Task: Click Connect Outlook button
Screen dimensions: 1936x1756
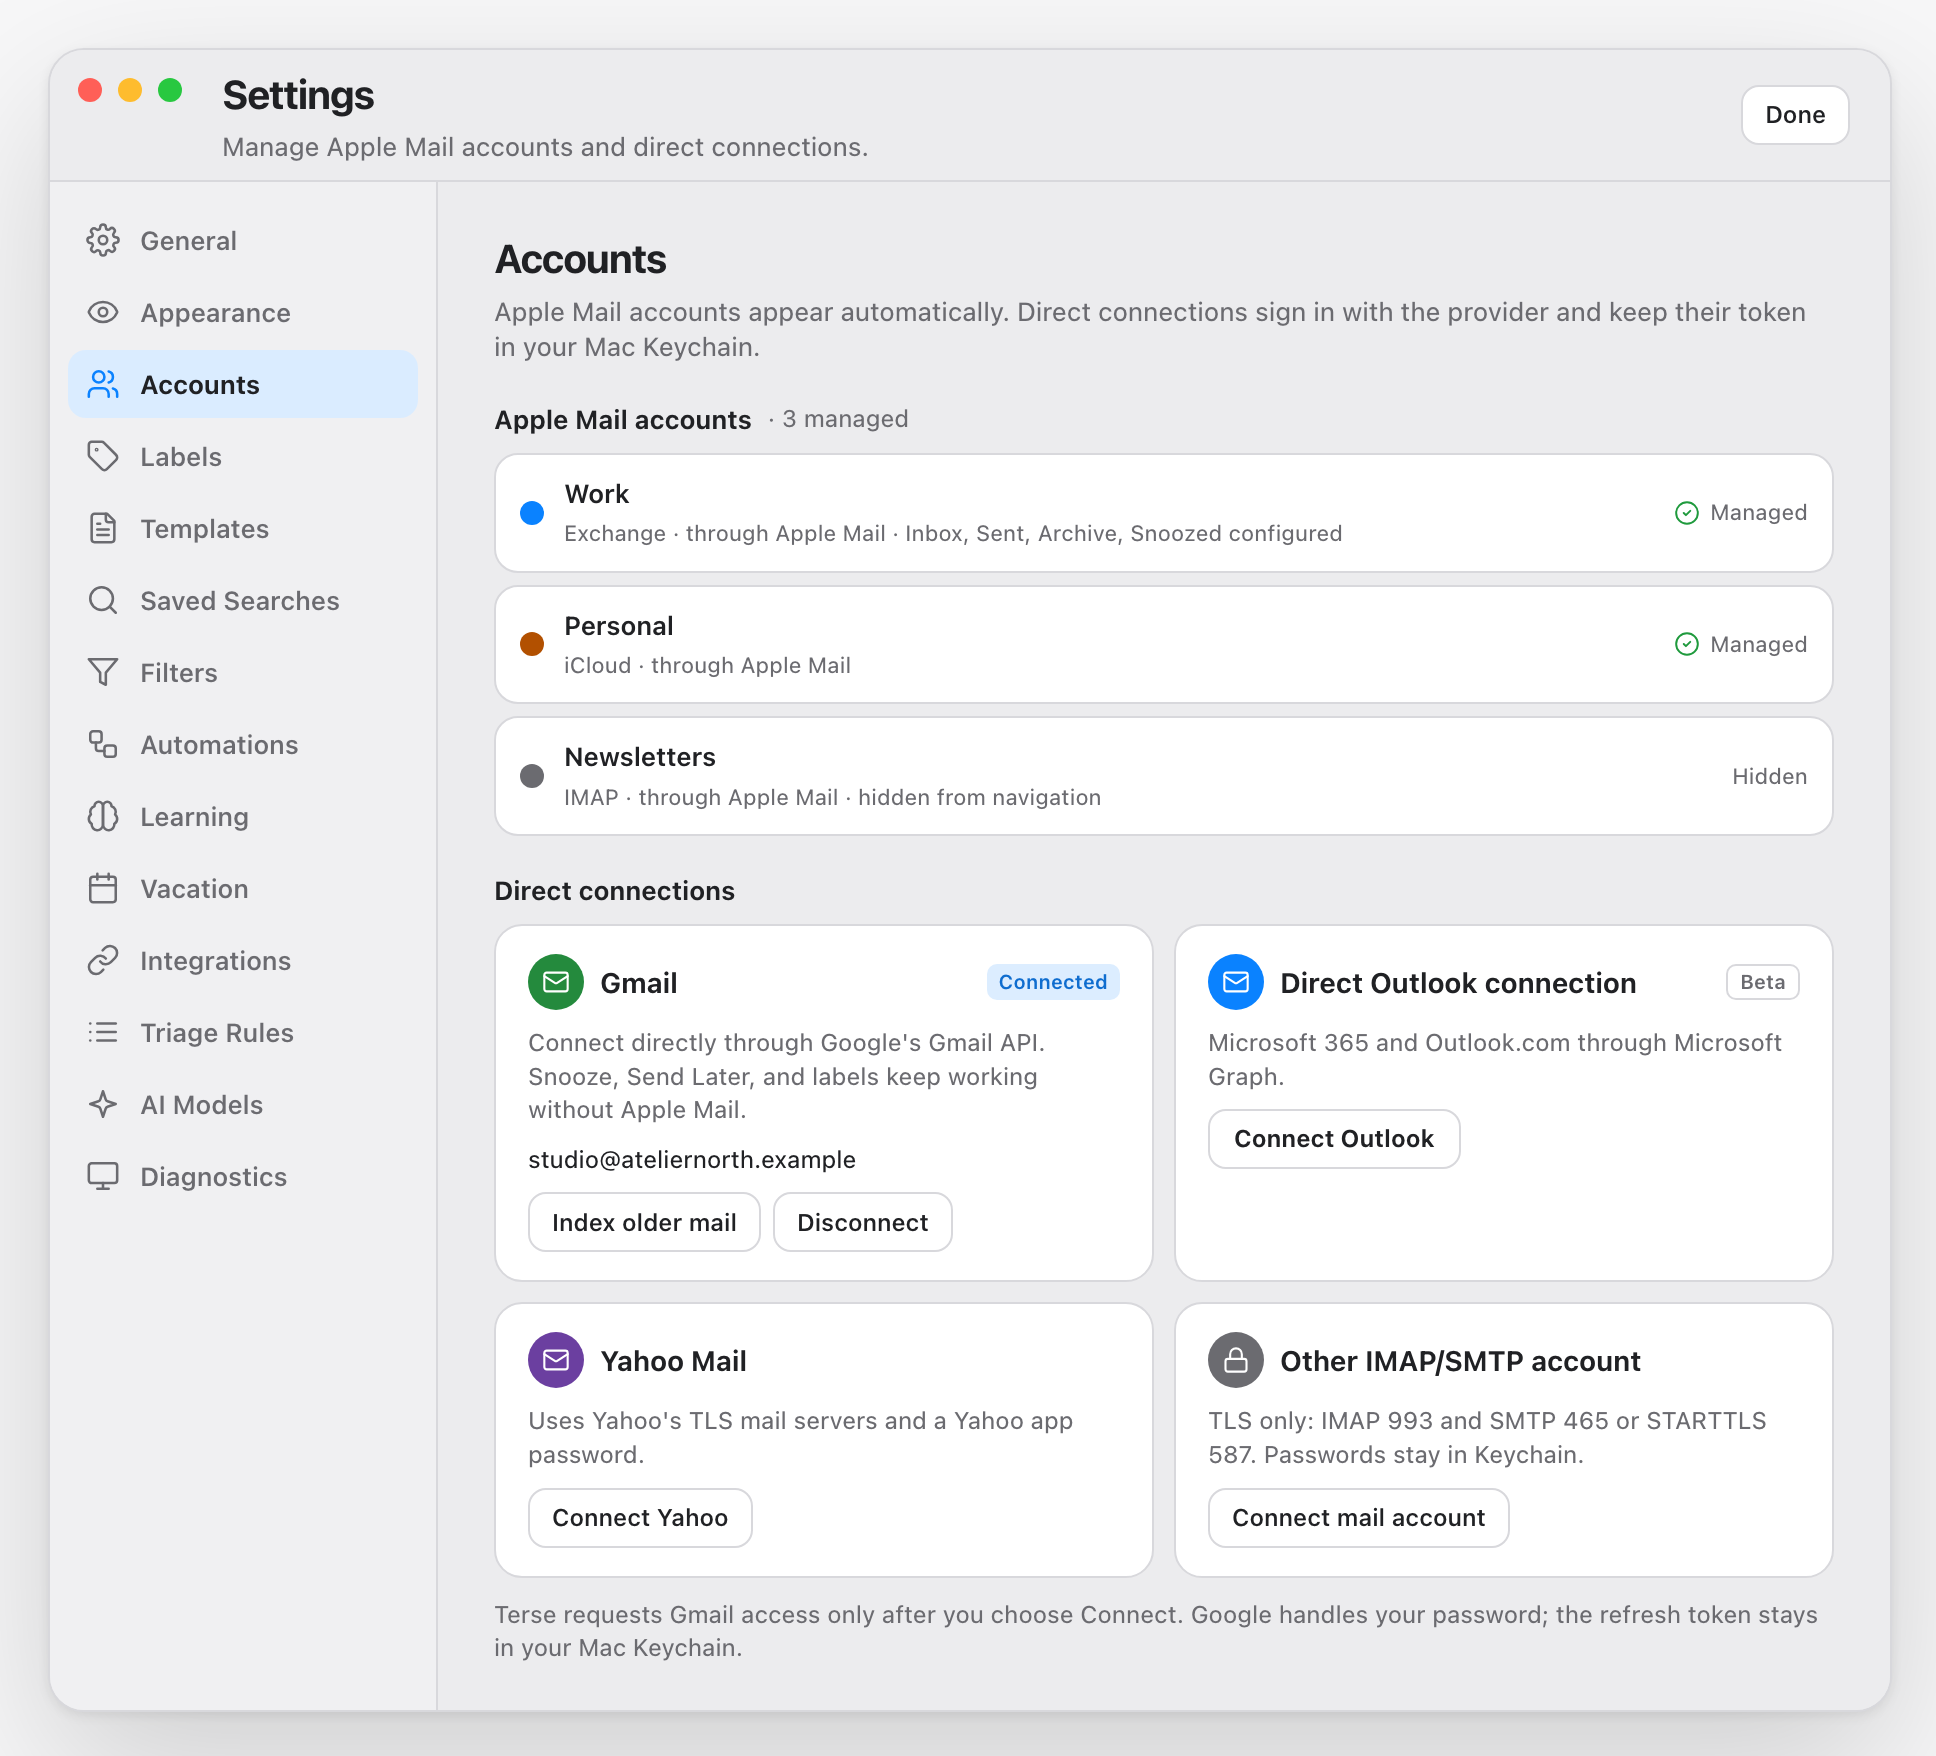Action: coord(1334,1139)
